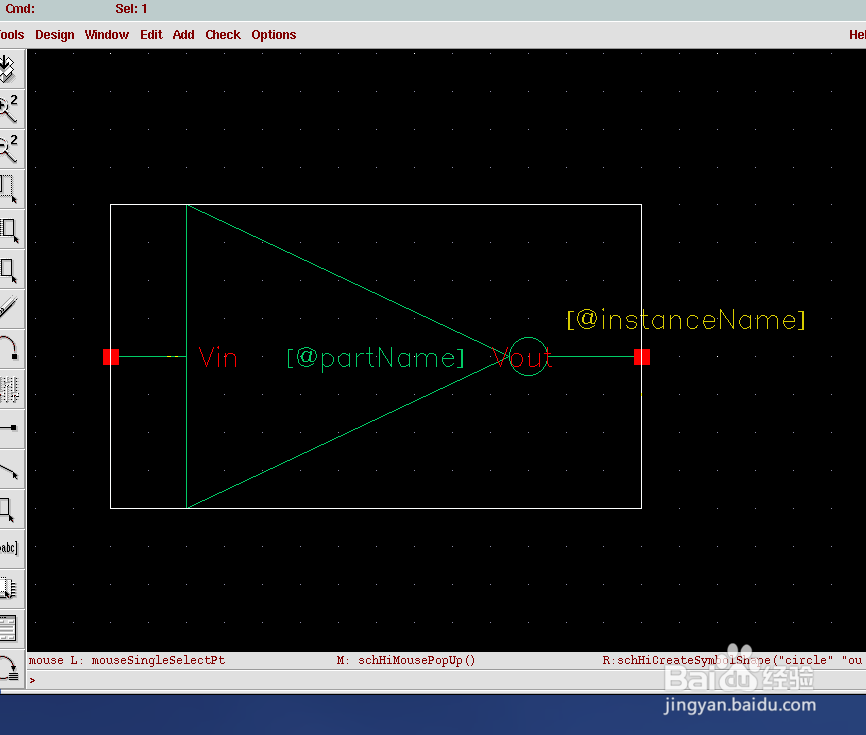The width and height of the screenshot is (866, 735).
Task: Click the Cmd: status label
Action: tap(20, 9)
